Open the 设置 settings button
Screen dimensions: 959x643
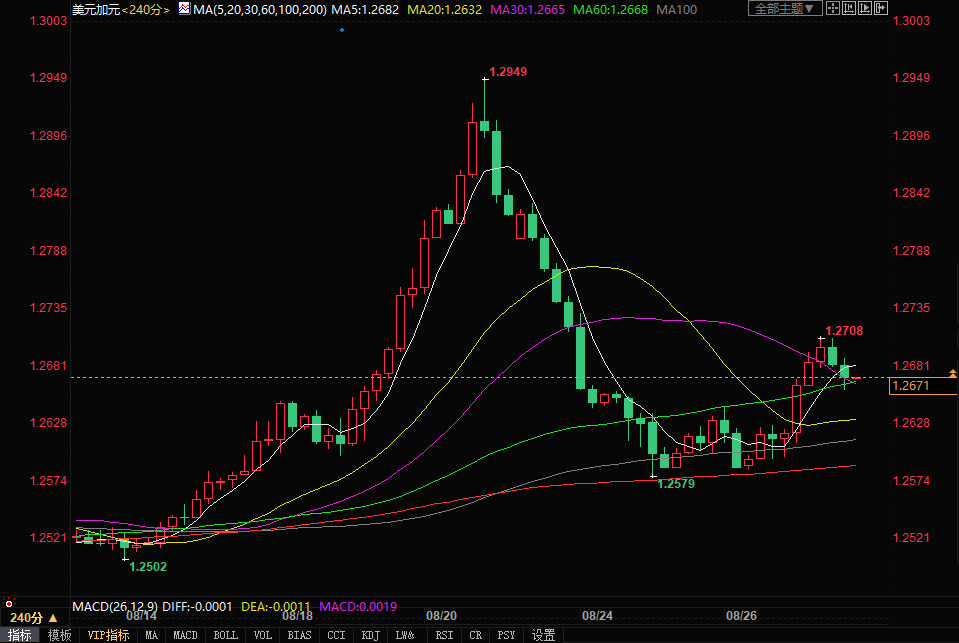pos(543,635)
